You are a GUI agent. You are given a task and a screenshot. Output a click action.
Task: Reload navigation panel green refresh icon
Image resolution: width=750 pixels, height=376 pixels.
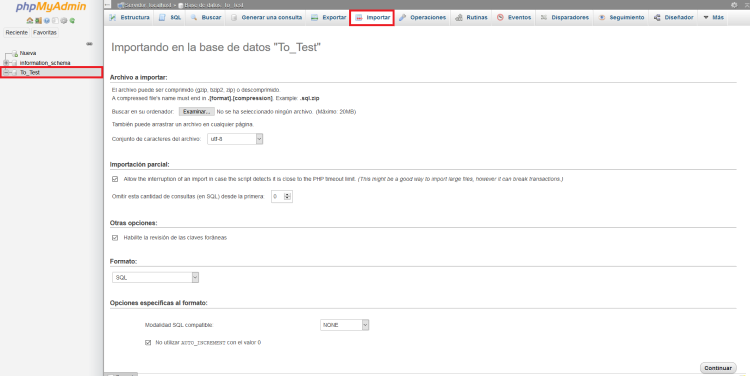point(72,21)
